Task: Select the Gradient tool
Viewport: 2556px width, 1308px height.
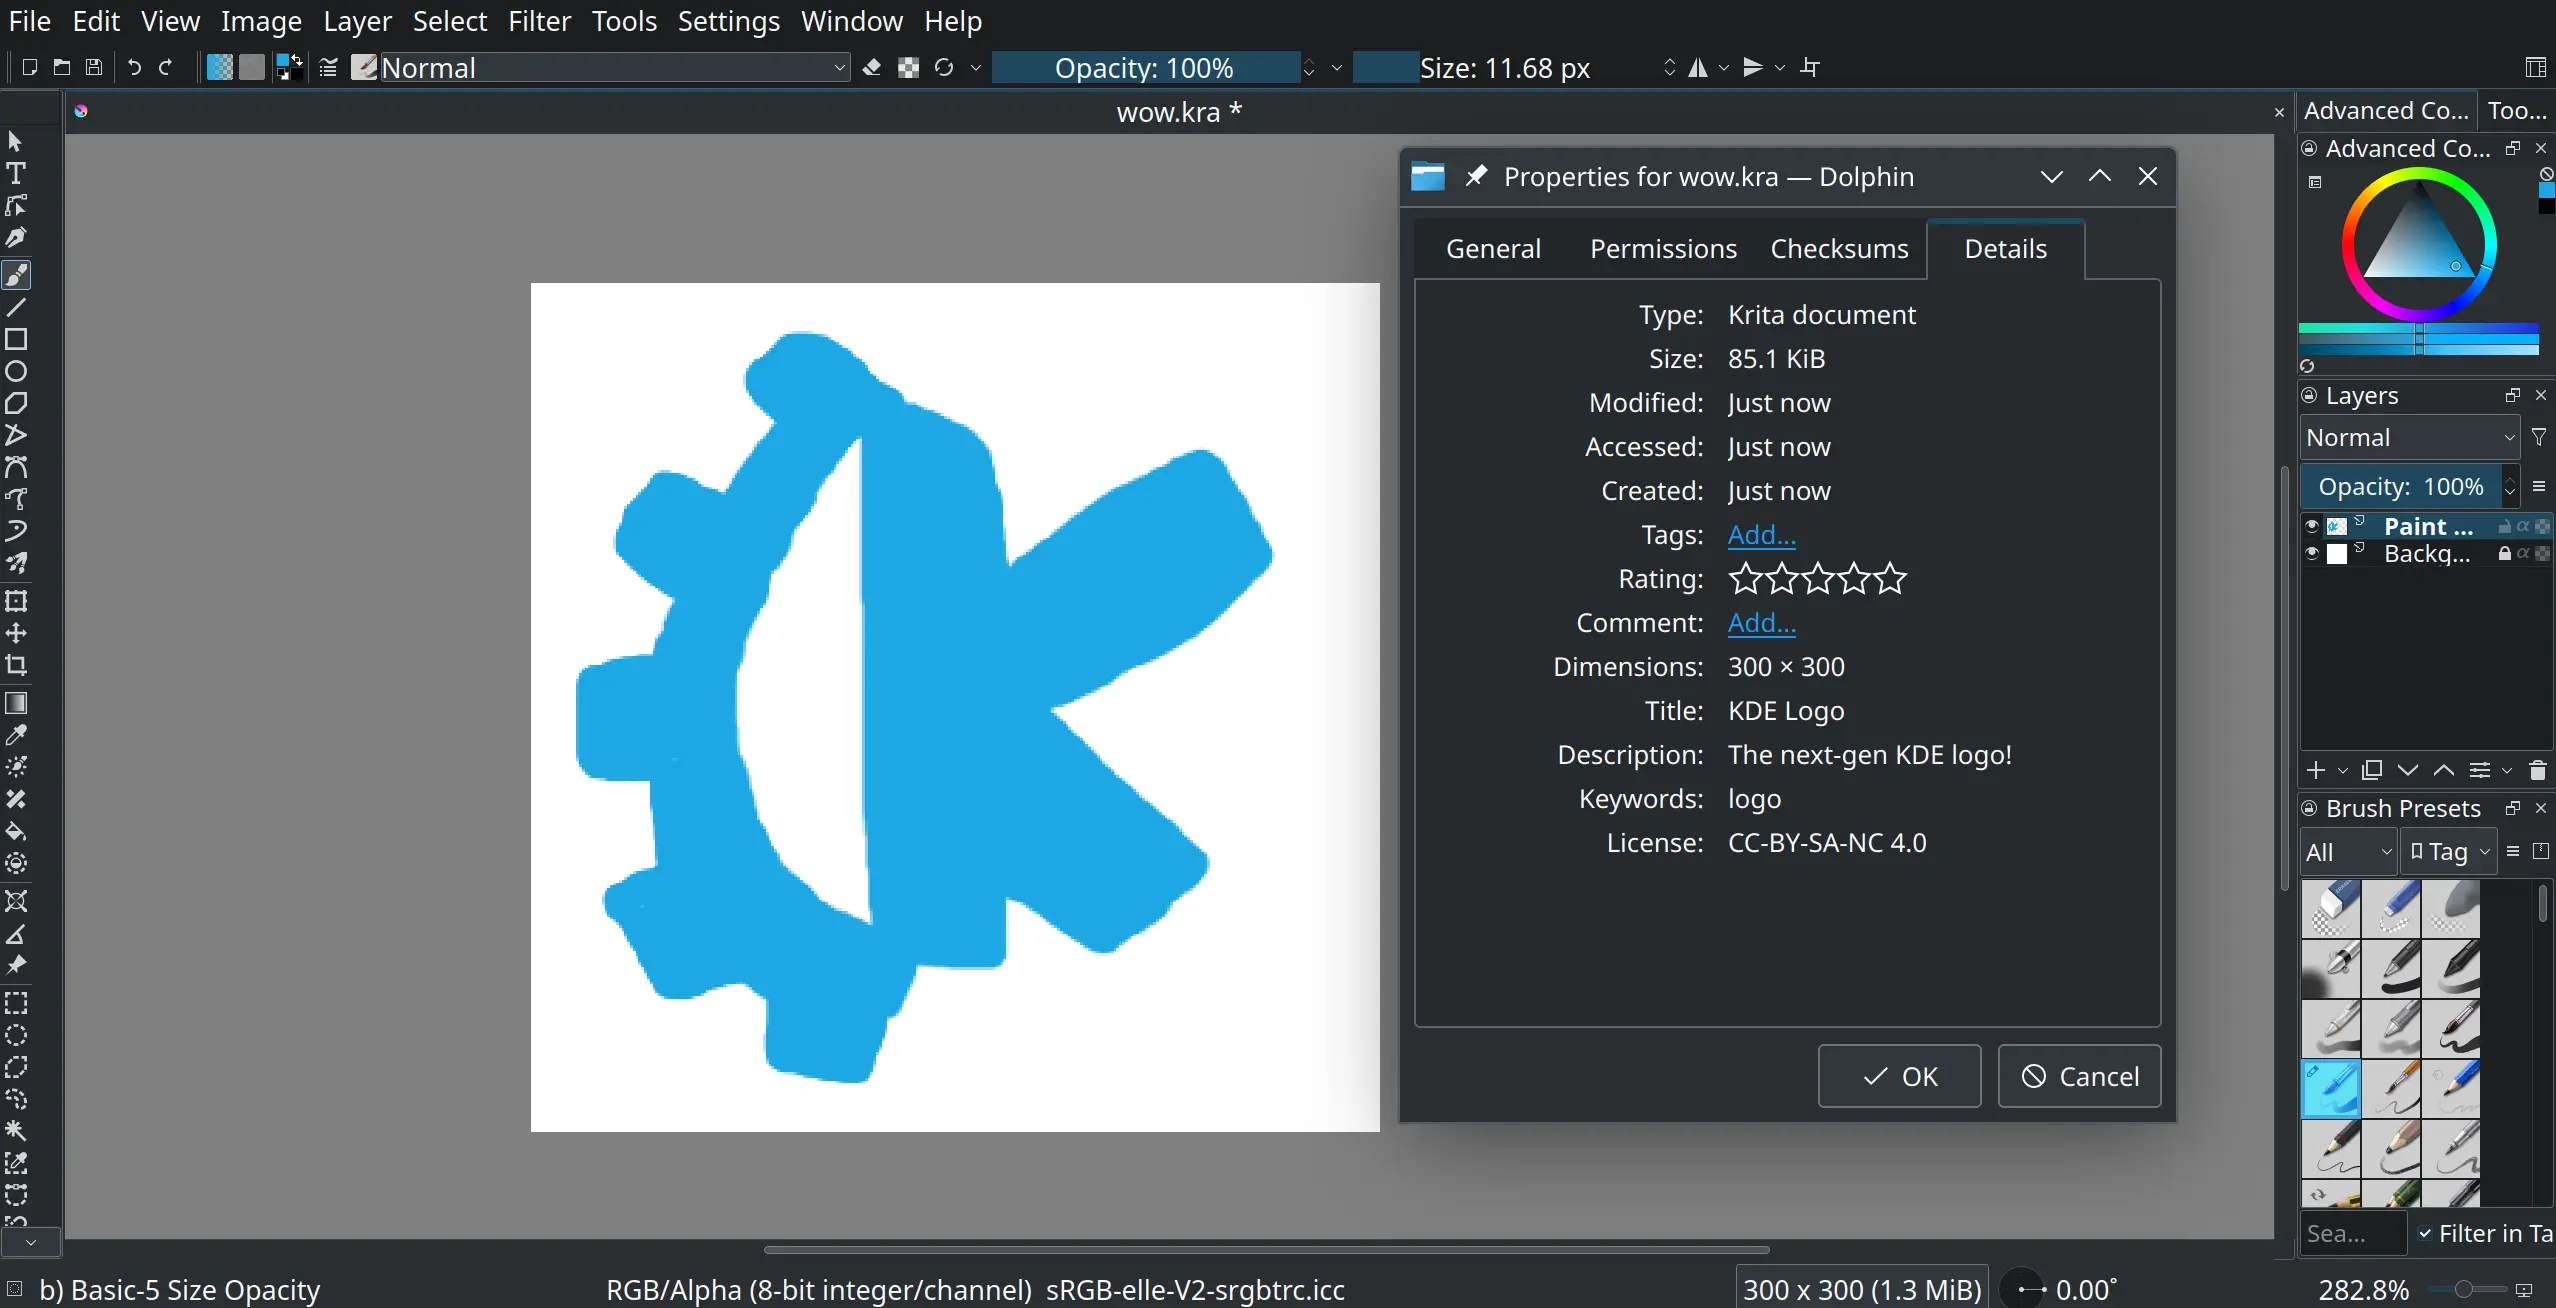Action: 16,703
